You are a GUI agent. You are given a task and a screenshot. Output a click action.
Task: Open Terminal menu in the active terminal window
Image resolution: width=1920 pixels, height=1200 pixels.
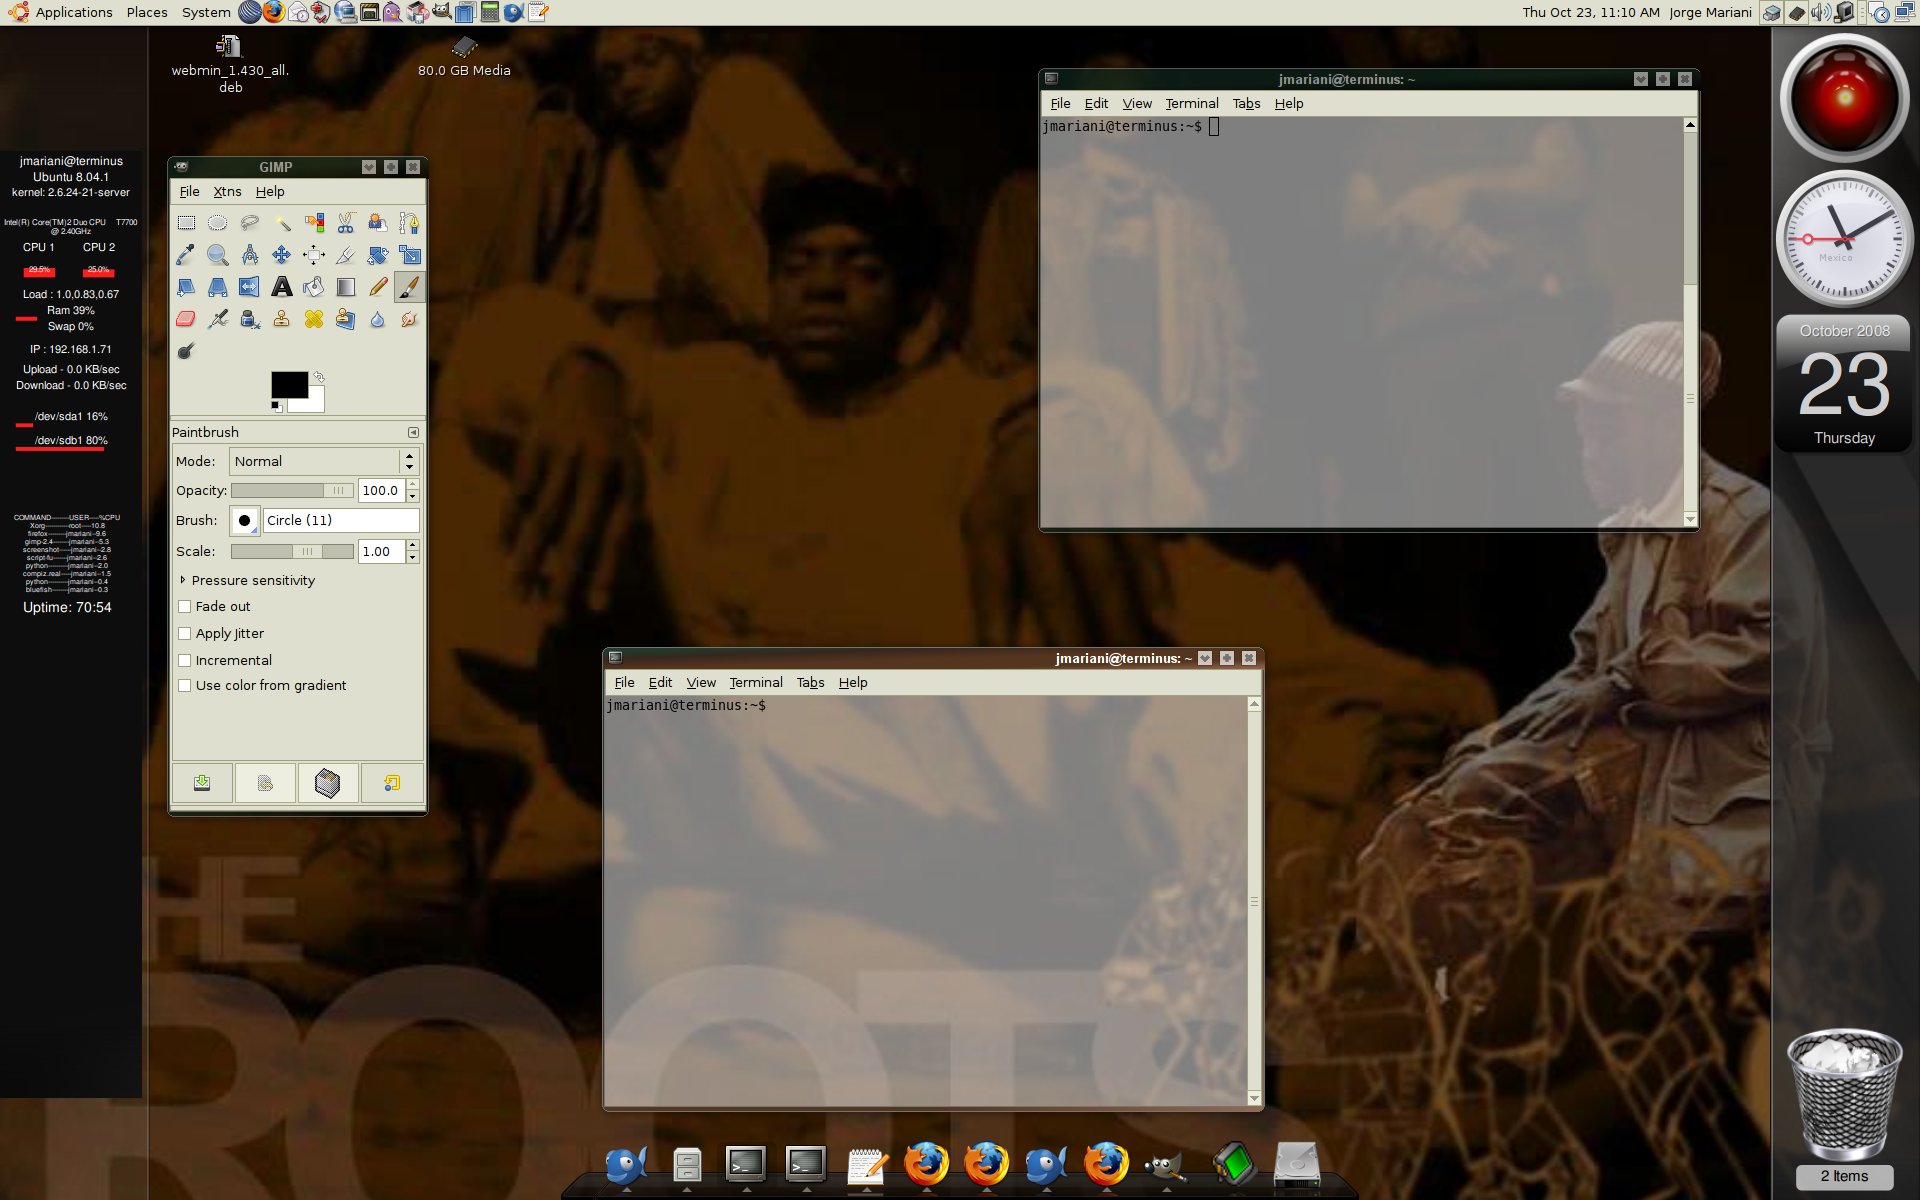pos(755,682)
